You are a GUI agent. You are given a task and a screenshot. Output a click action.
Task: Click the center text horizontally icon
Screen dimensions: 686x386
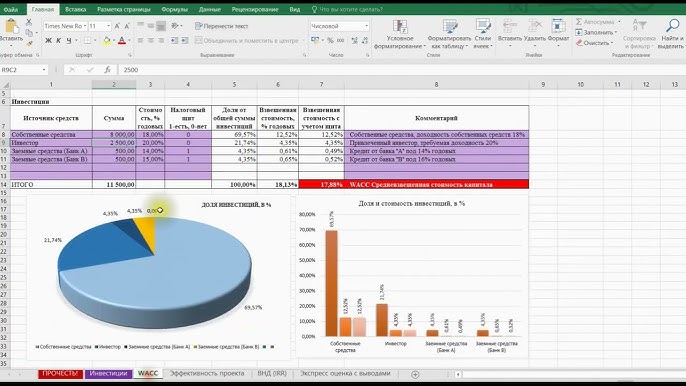tap(150, 41)
